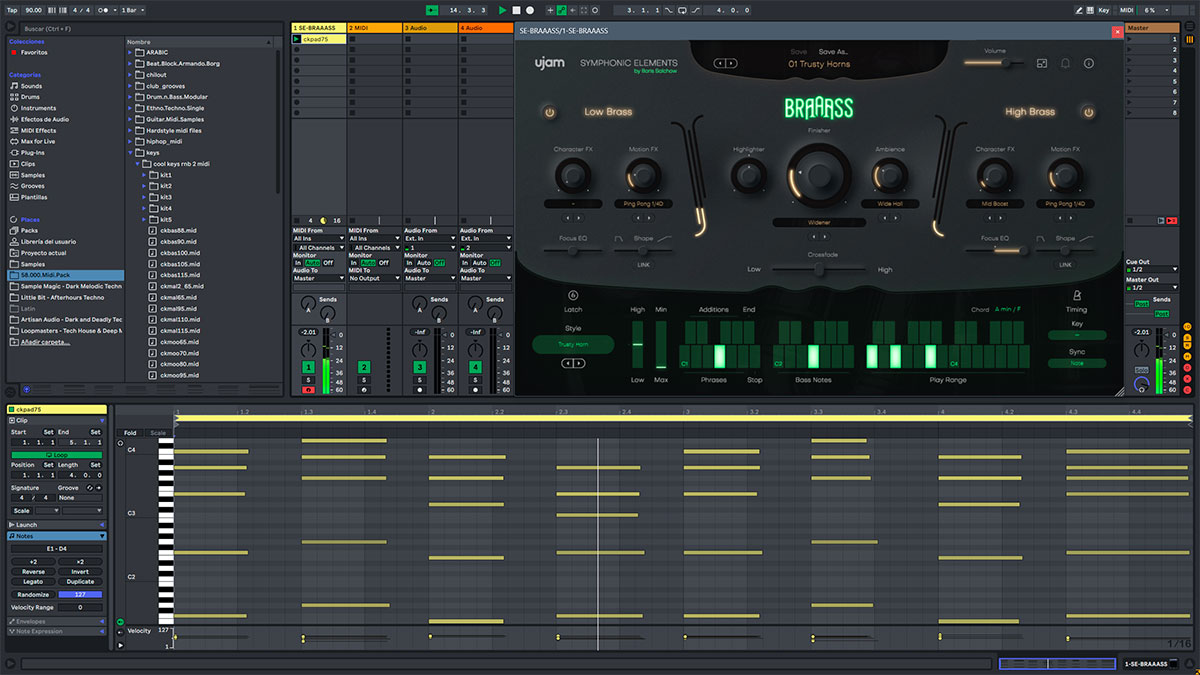Expand the hiphop_midi folder
1200x675 pixels.
(132, 141)
